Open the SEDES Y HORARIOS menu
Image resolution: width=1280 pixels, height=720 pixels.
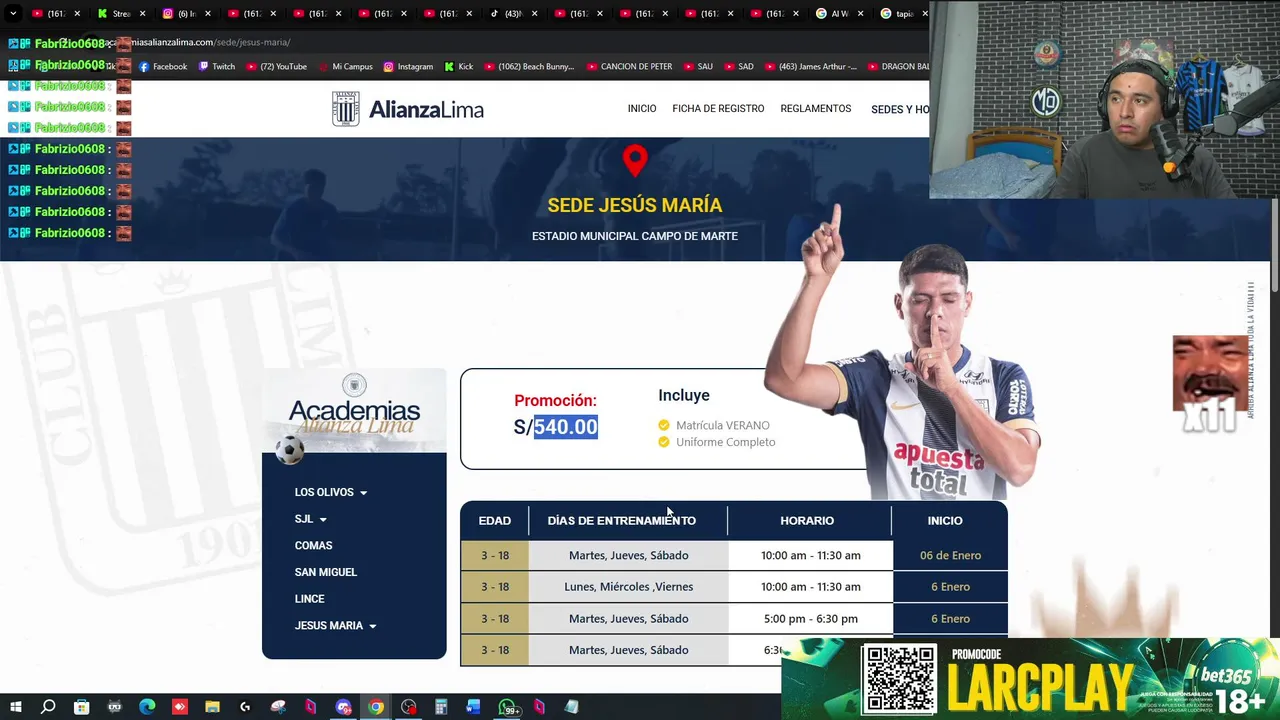click(900, 109)
